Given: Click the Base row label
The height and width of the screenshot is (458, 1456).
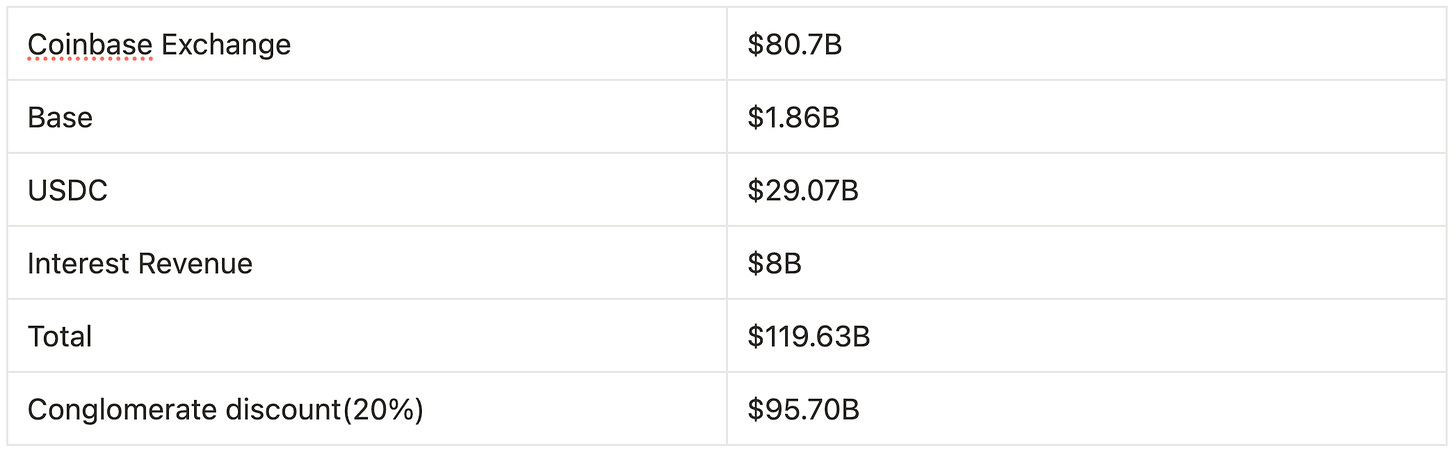Looking at the screenshot, I should pos(60,117).
